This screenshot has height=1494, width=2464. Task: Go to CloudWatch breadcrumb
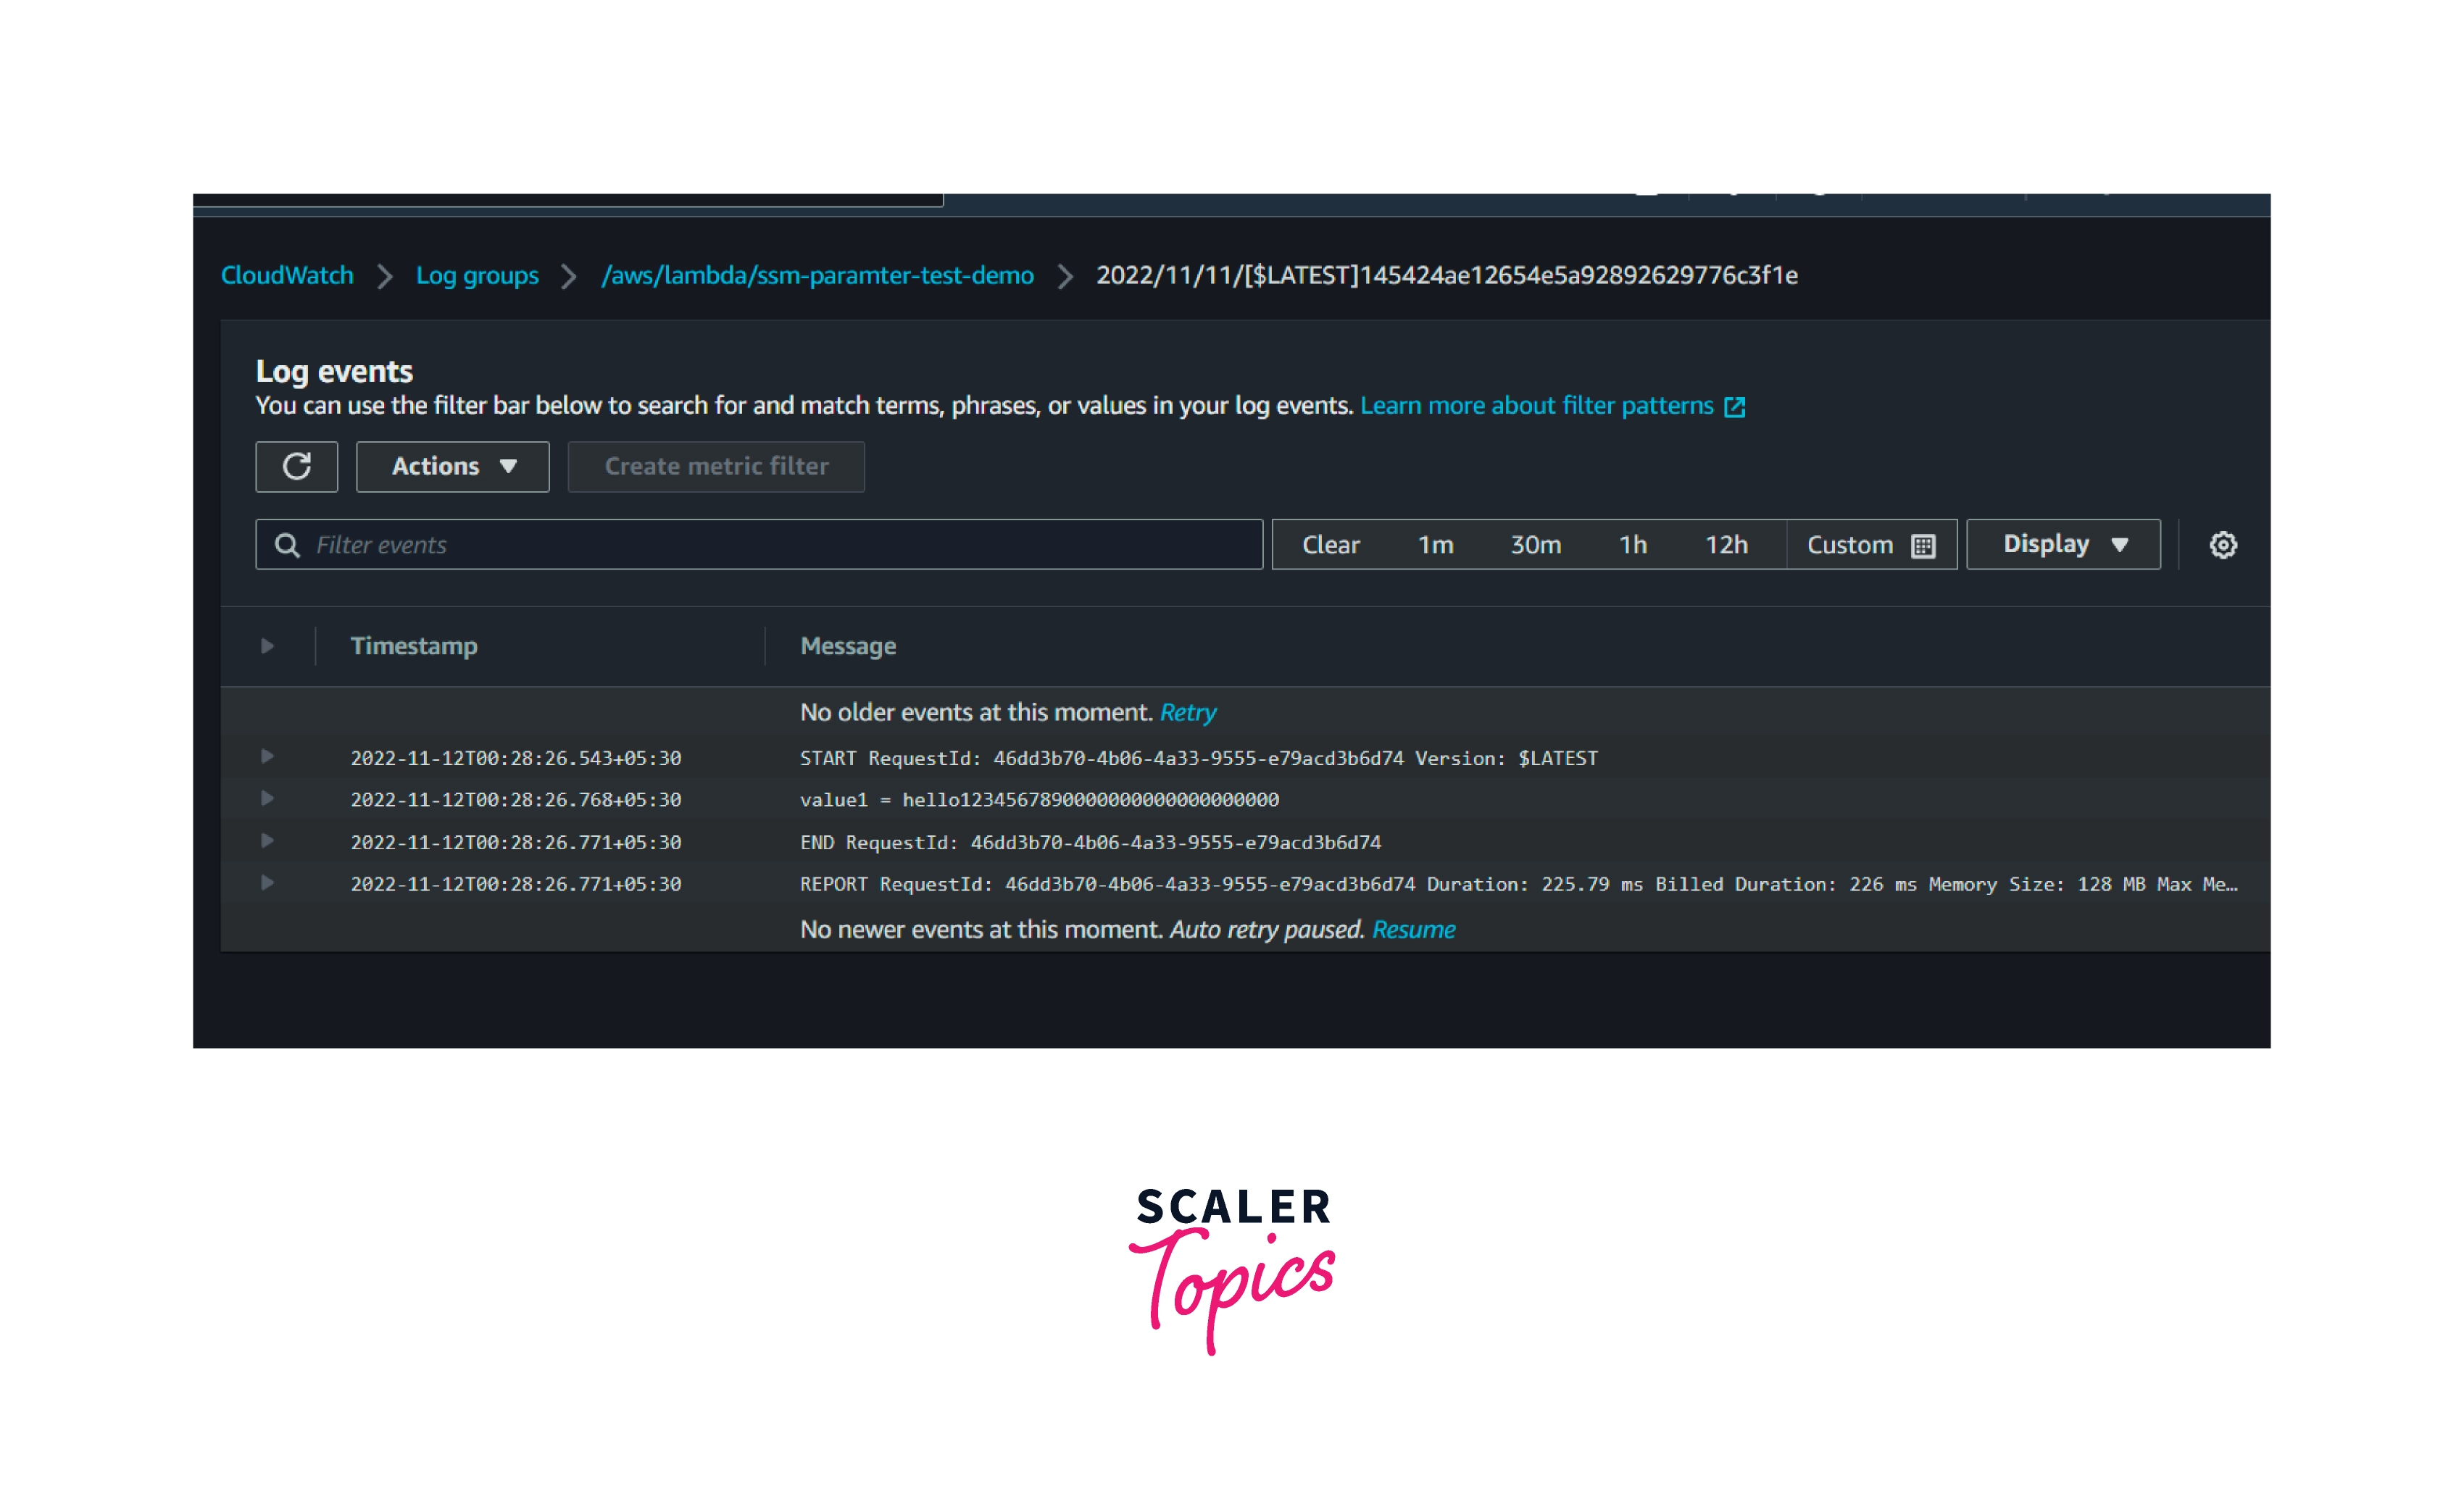(287, 275)
